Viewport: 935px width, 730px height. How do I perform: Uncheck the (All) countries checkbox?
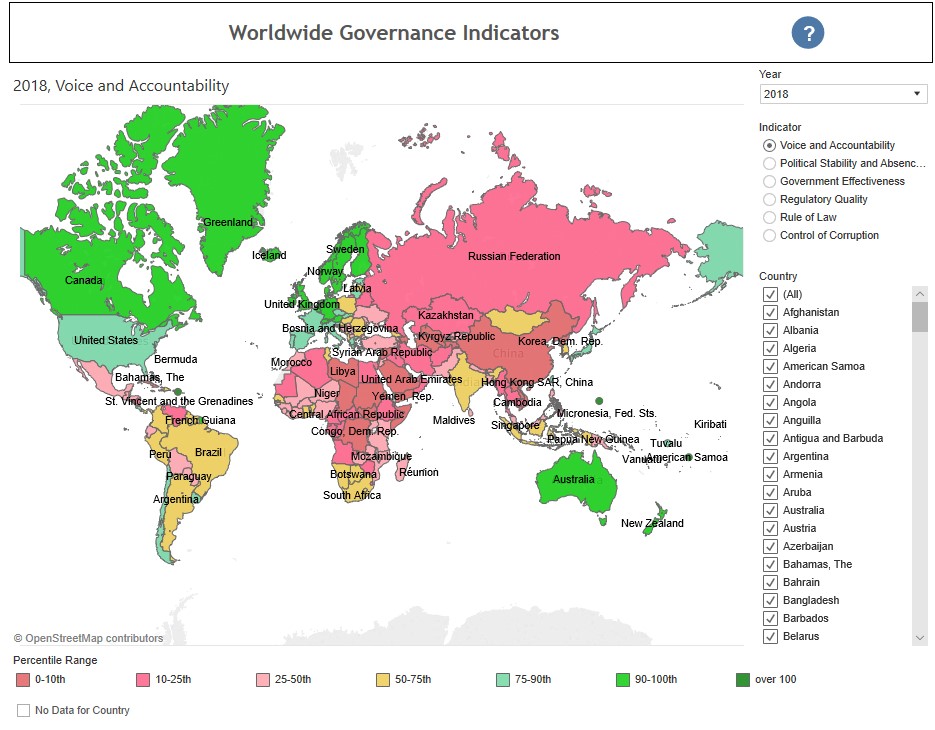click(770, 294)
